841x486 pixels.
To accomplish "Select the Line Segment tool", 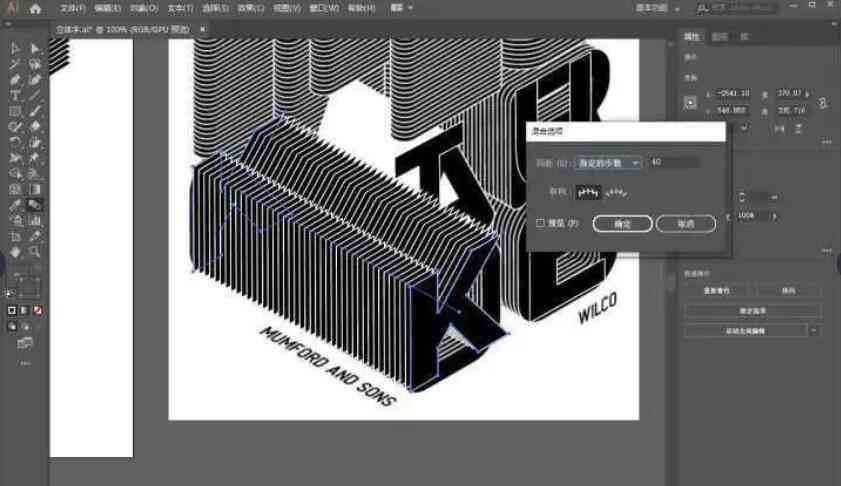I will point(35,95).
